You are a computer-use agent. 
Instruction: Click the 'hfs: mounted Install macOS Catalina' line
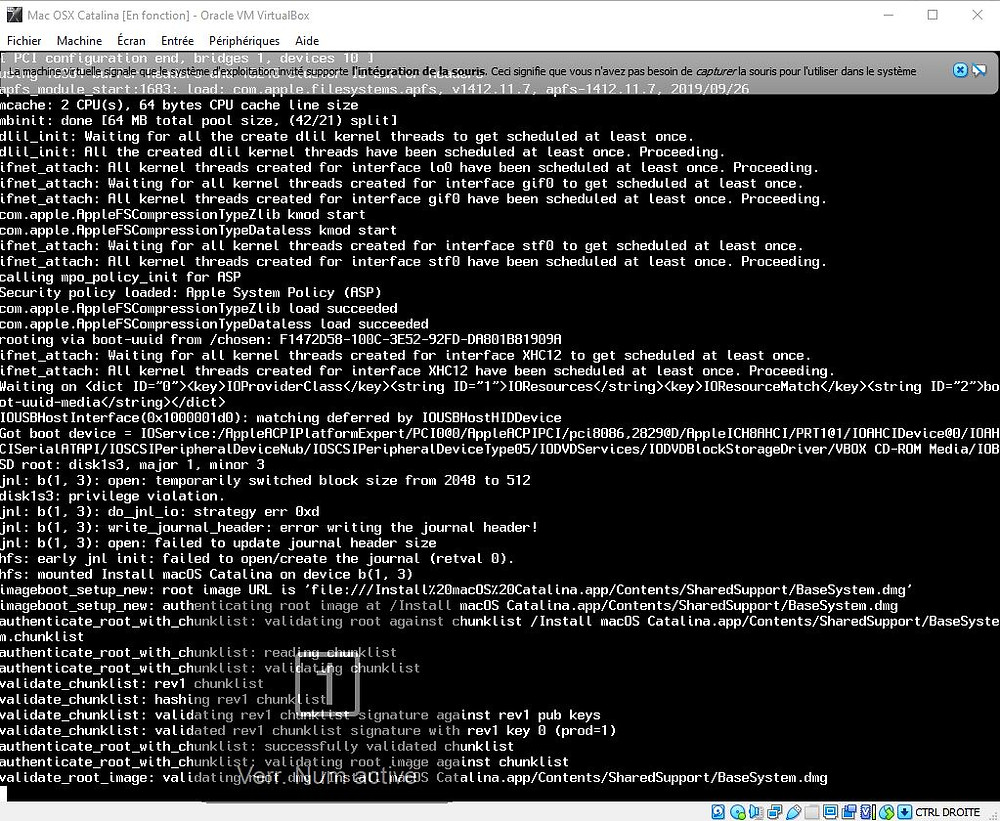(x=207, y=574)
